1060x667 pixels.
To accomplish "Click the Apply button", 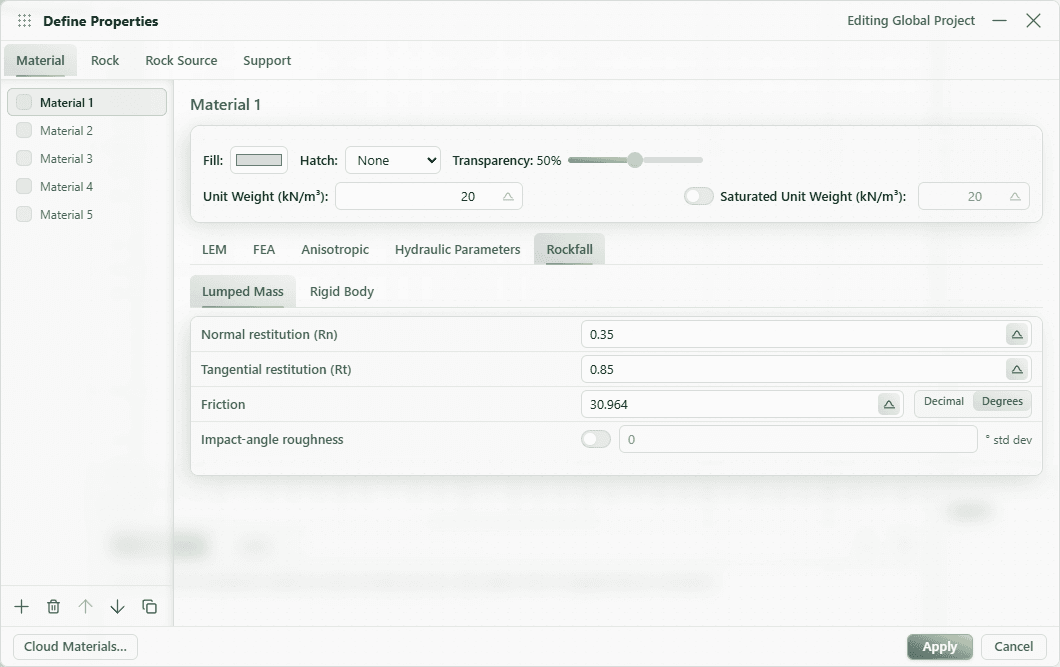I will 940,647.
